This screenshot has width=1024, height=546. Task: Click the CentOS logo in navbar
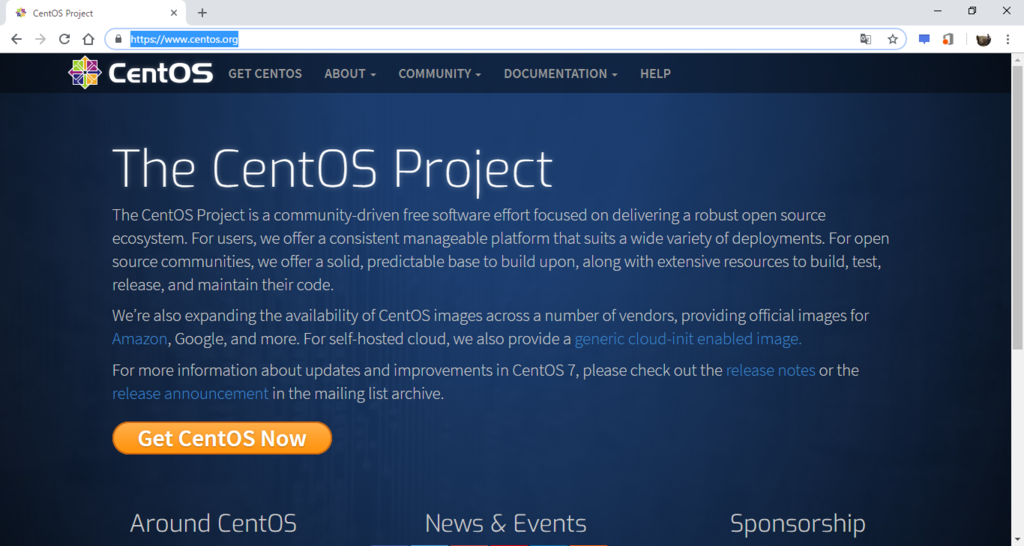point(140,72)
